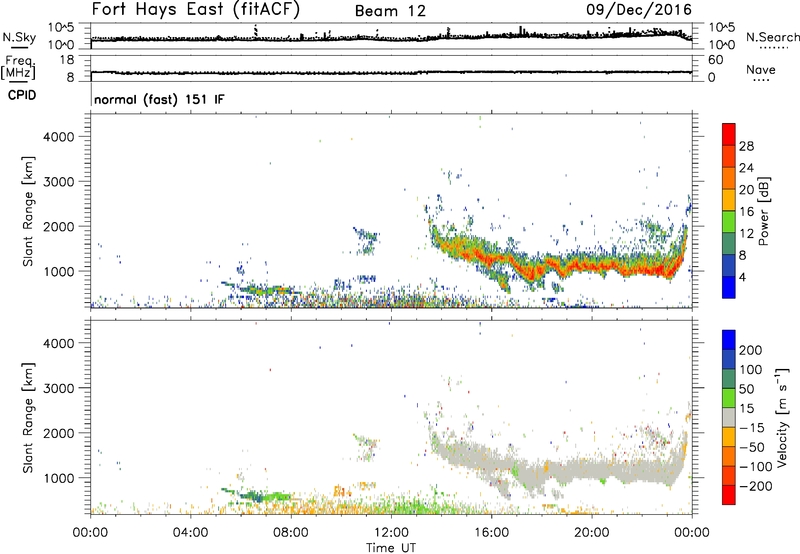
Task: Click the blue bottom of power color bar
Action: click(729, 287)
